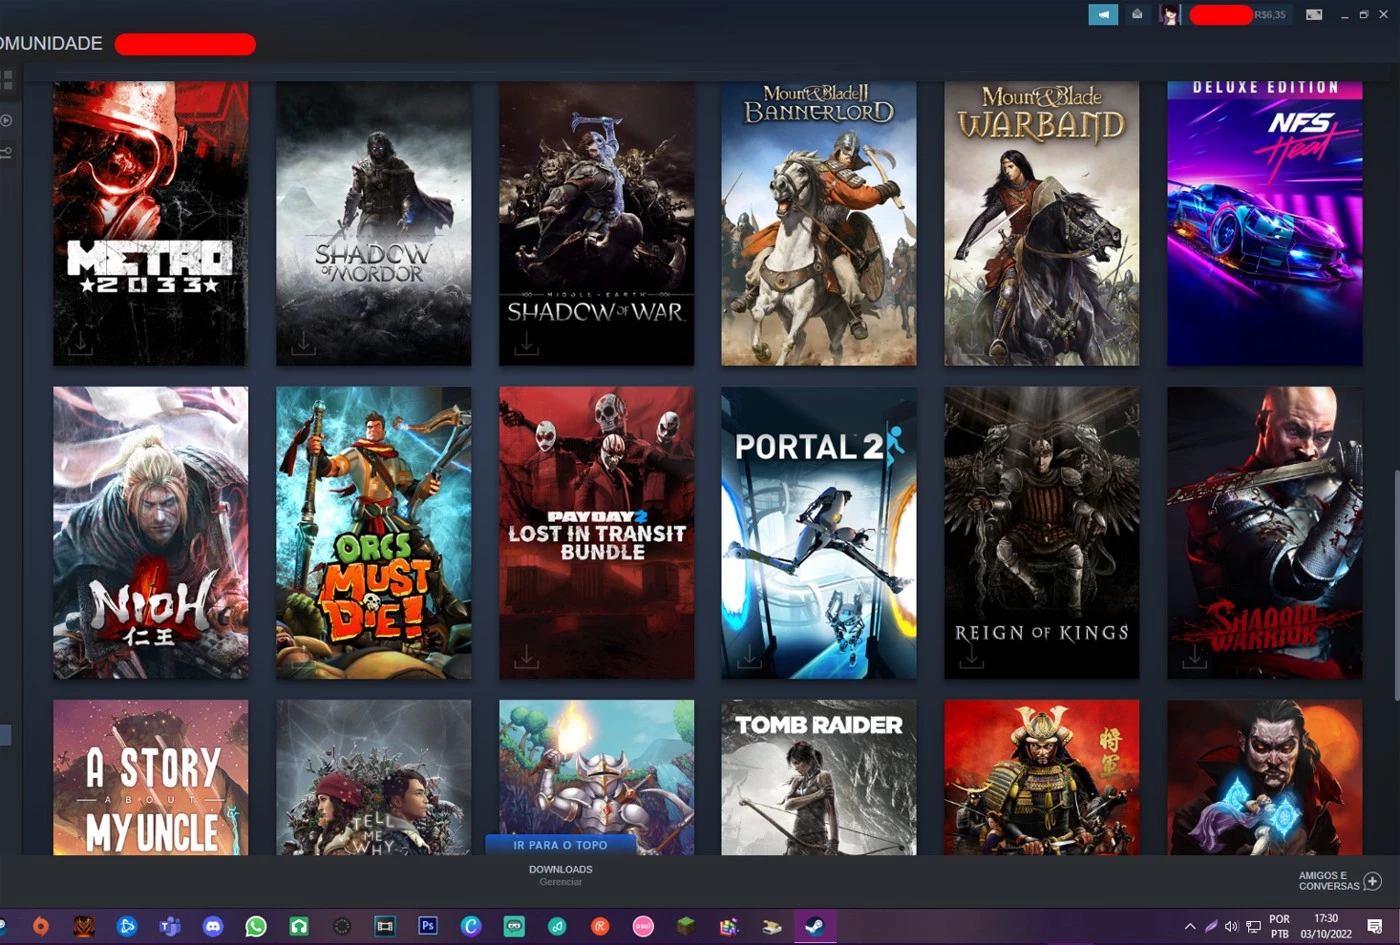Click download arrow on Shadow Warrior
The width and height of the screenshot is (1400, 945).
click(x=1194, y=657)
